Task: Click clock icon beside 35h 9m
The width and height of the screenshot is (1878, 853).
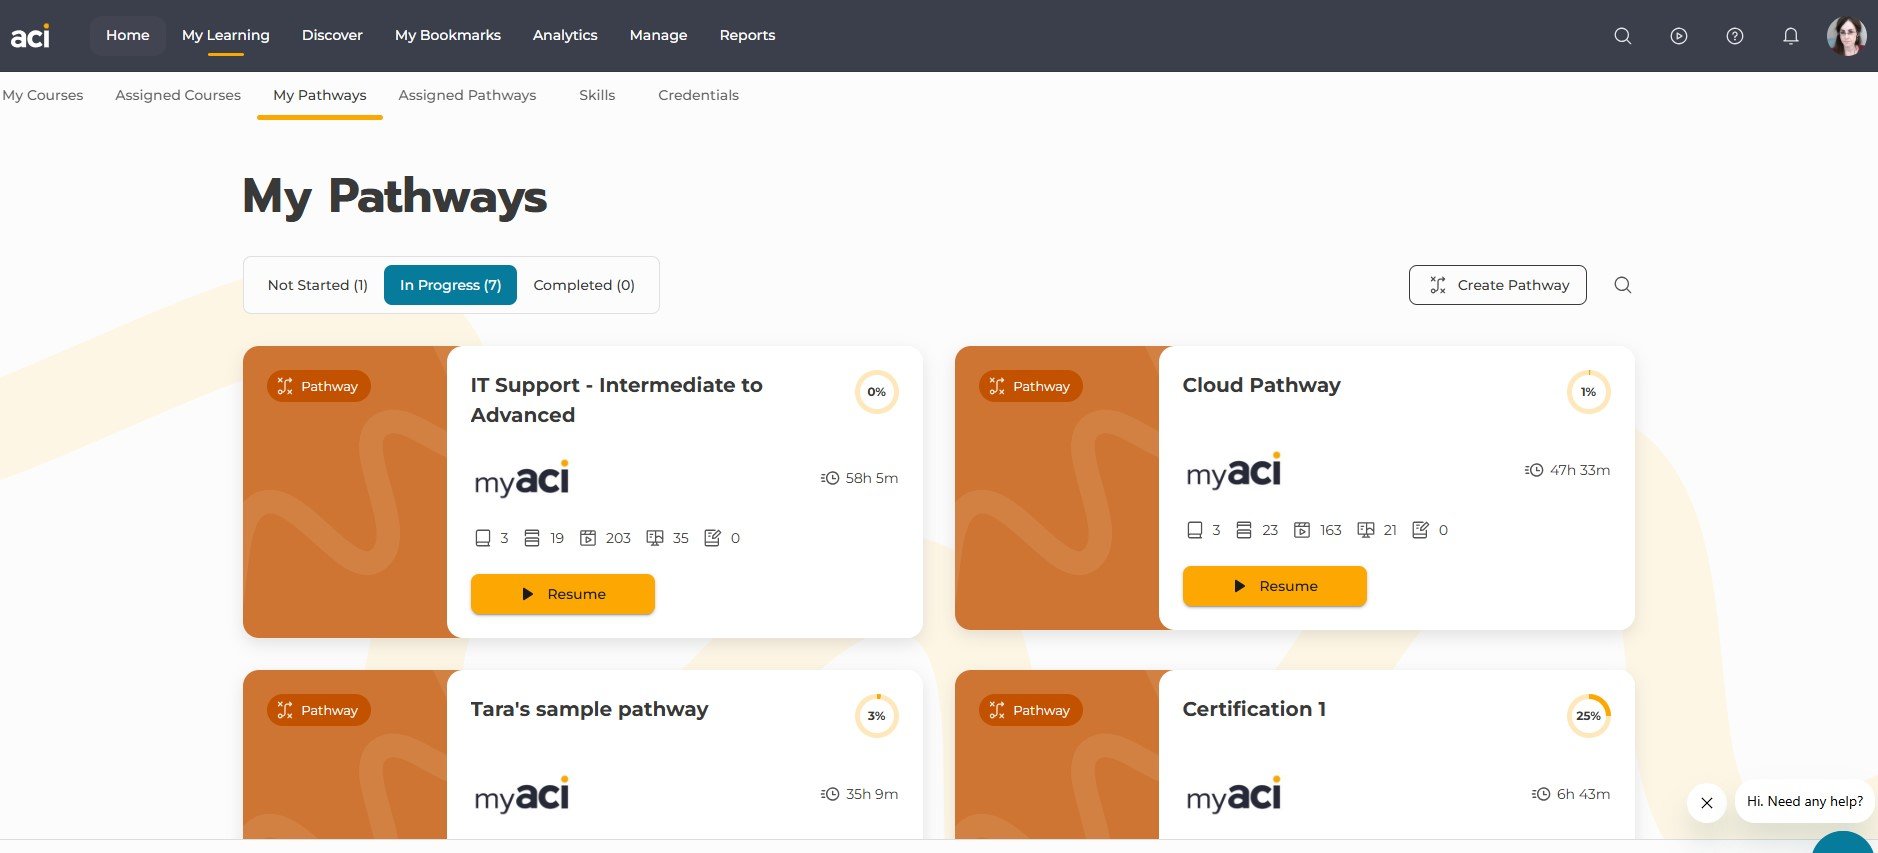Action: (830, 794)
